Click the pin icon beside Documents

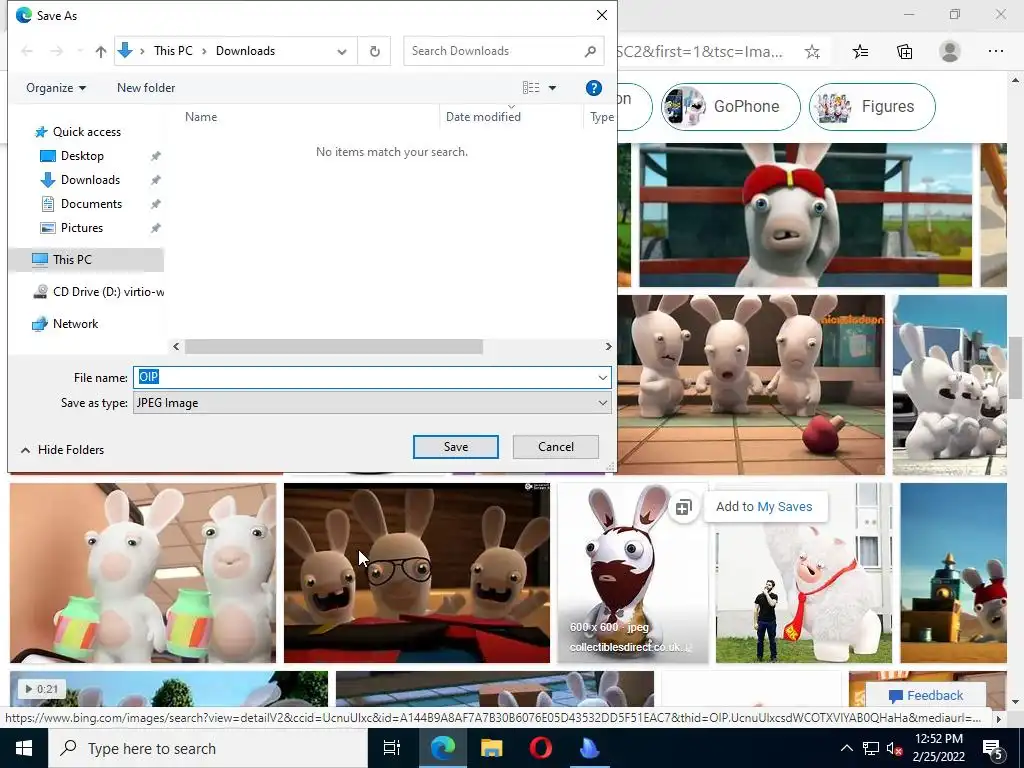pos(155,204)
